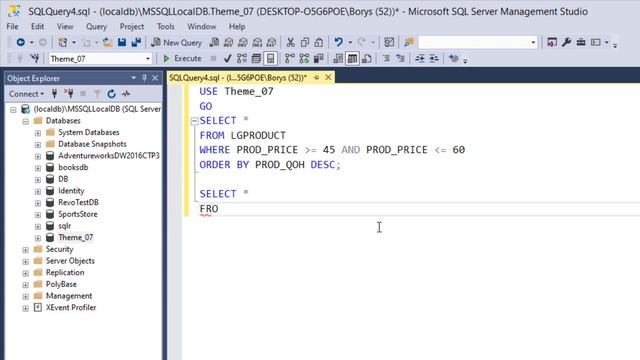Click the Execute button

(182, 59)
